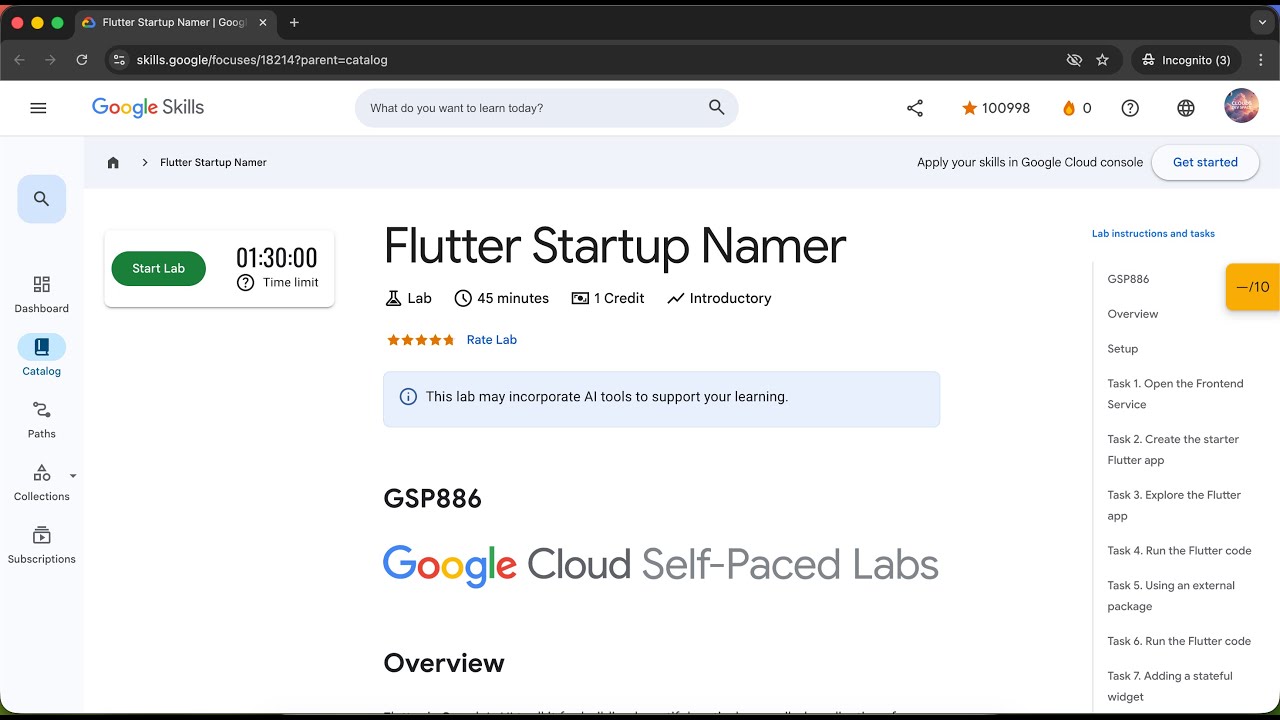Open the help question mark icon

(1130, 108)
